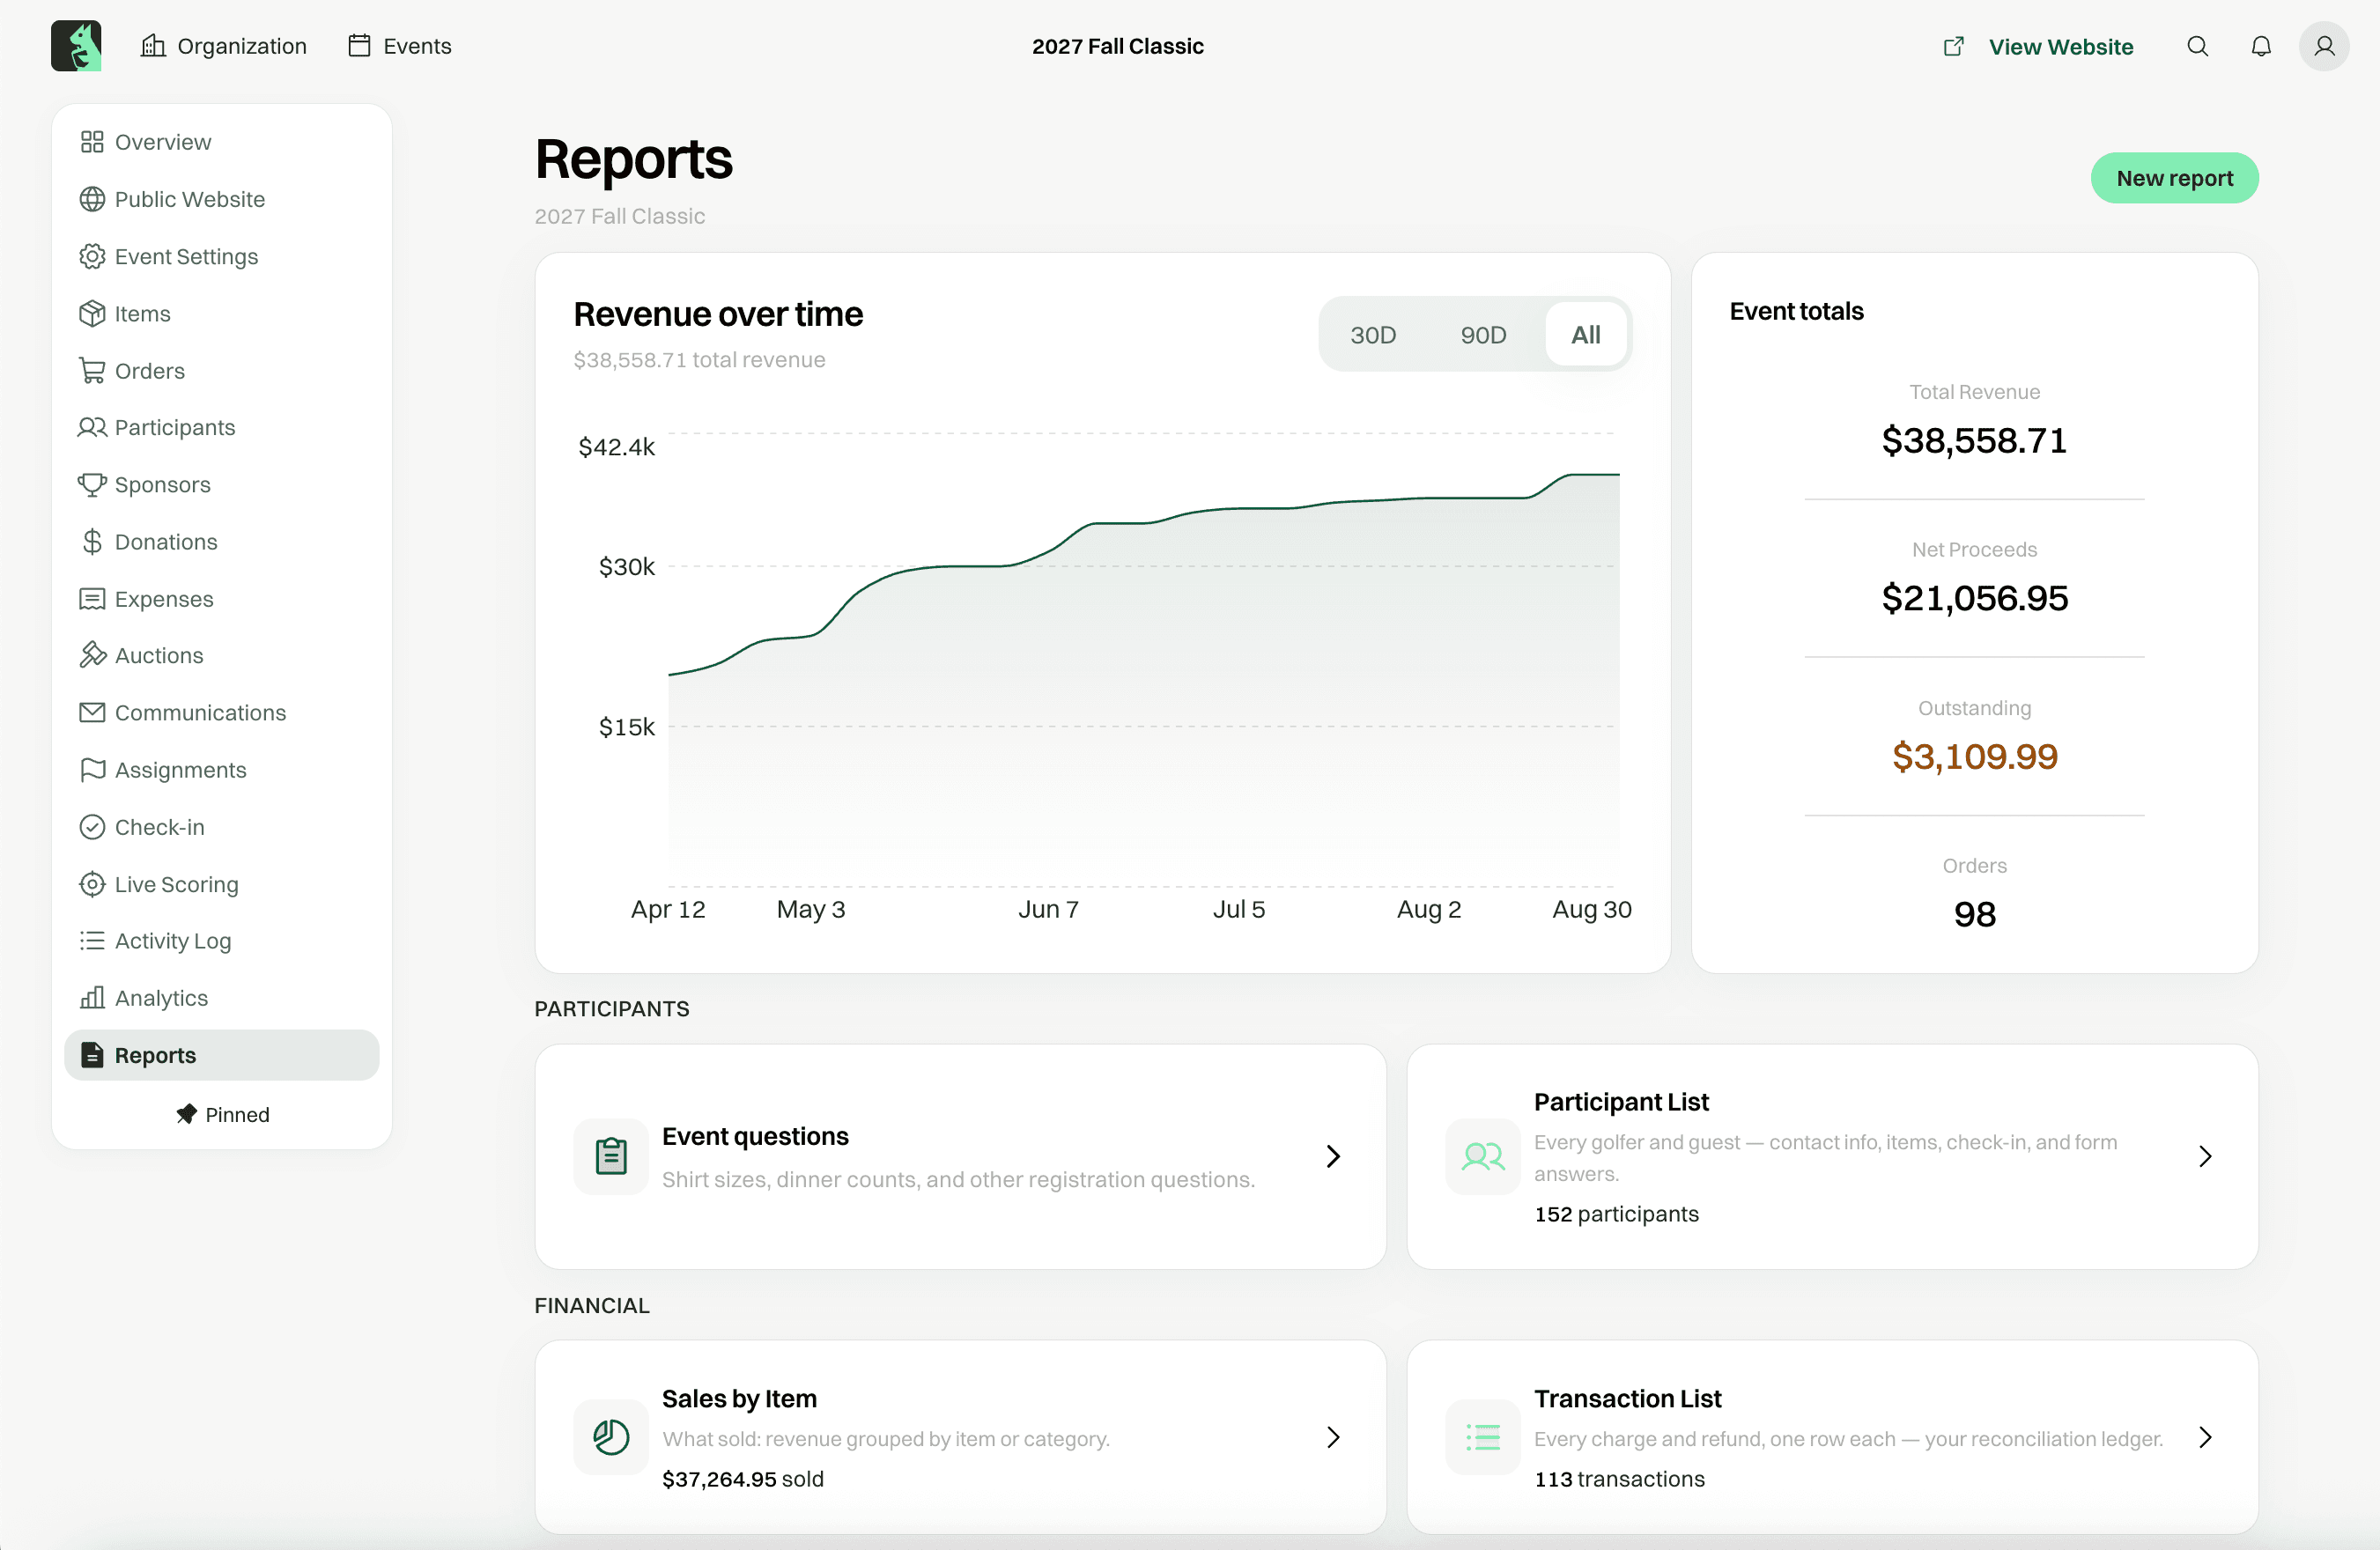Open Activity Log in the sidebar
This screenshot has height=1550, width=2380.
pos(222,940)
